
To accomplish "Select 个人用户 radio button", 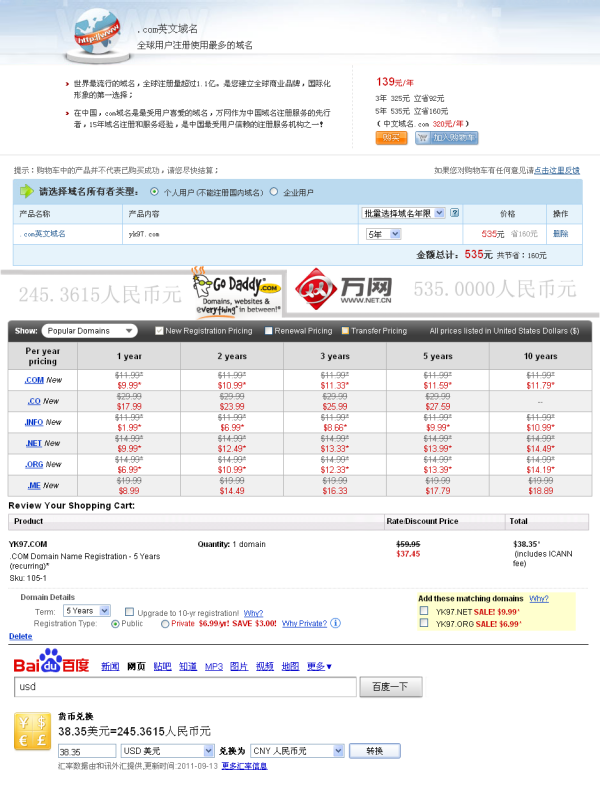I will click(154, 192).
